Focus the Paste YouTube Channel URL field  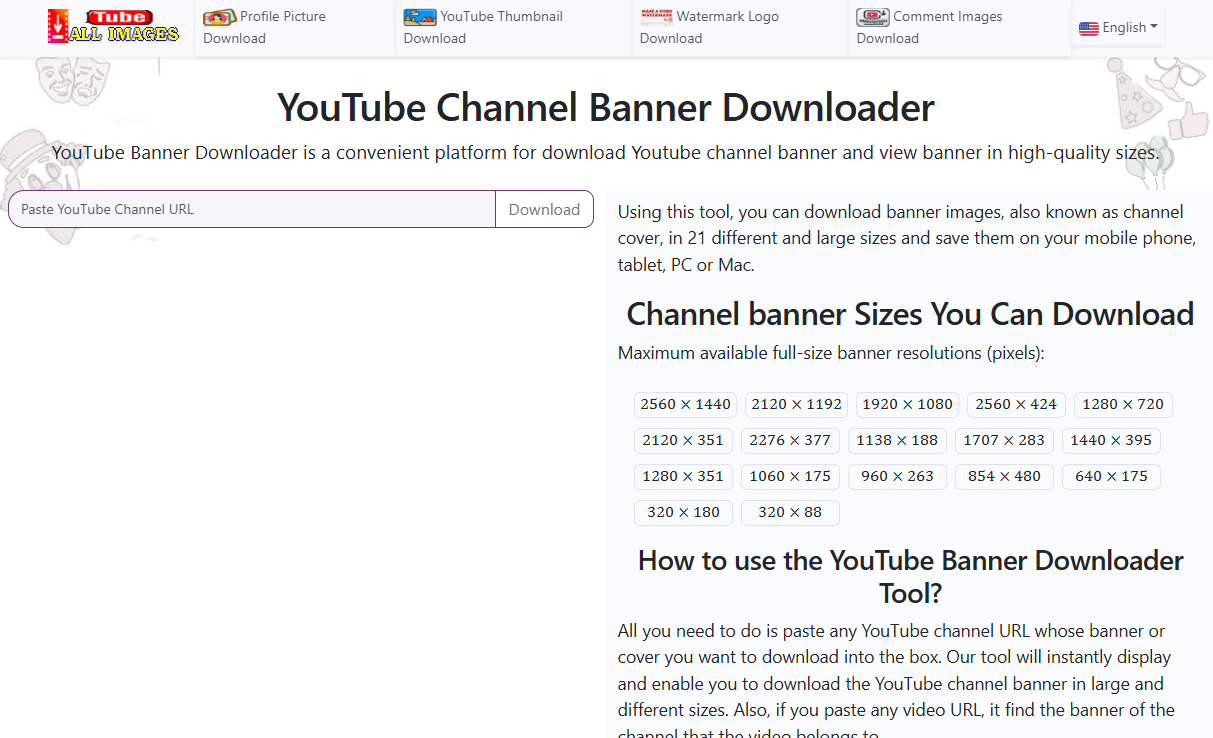point(252,210)
